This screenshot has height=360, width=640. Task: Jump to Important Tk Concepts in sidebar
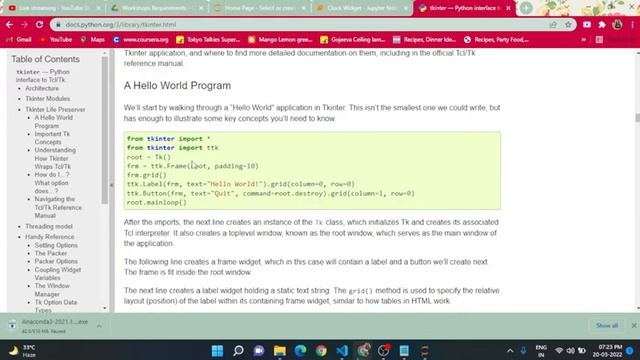point(52,138)
